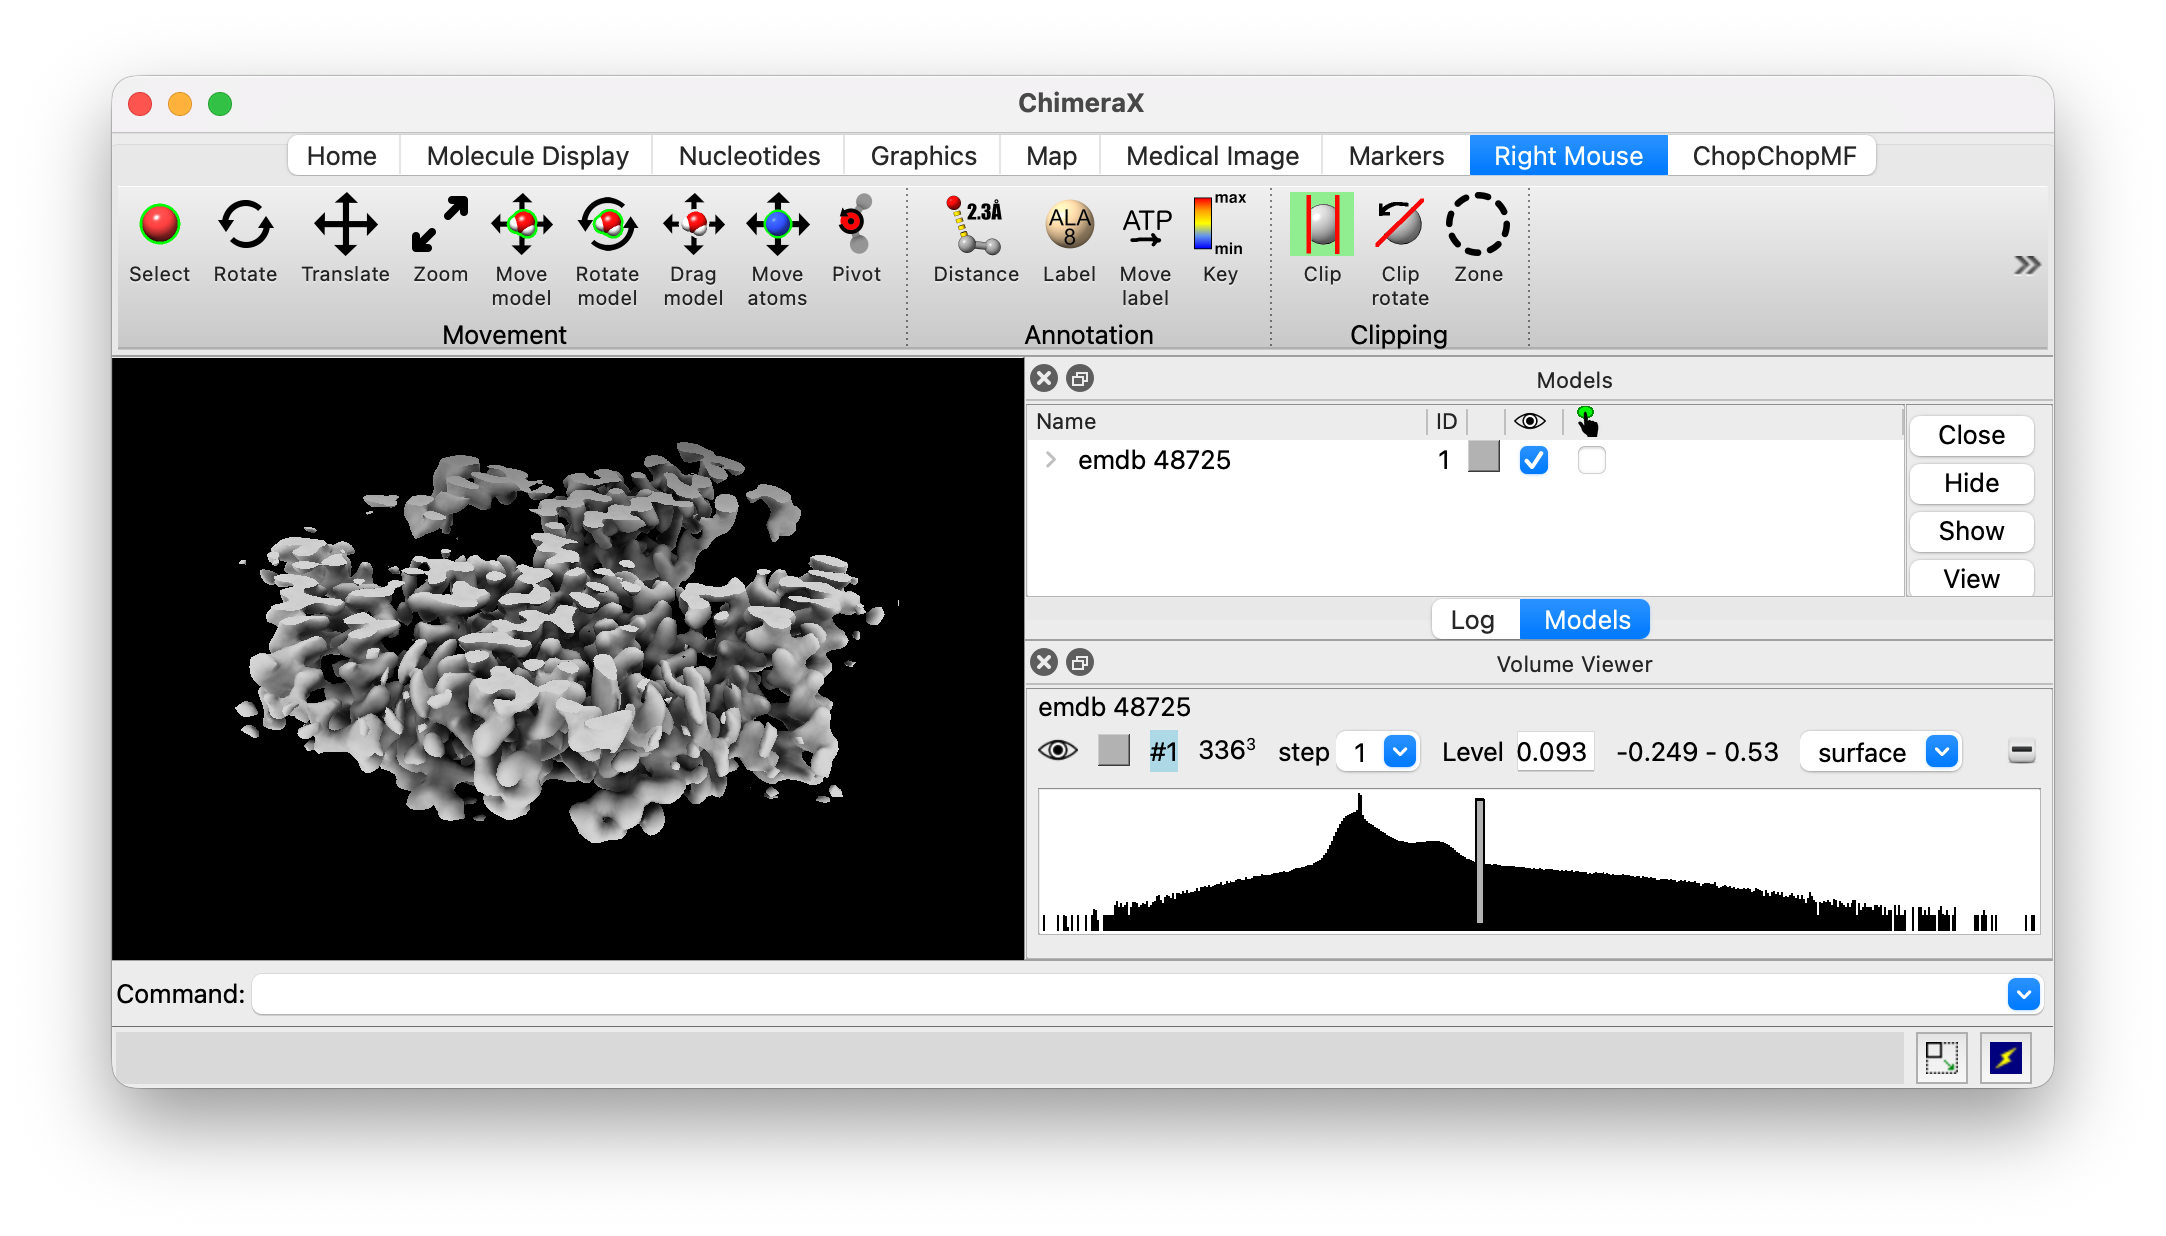Viewport: 2166px width, 1236px height.
Task: Enable the emdb 48725 selection checkbox
Action: 1591,460
